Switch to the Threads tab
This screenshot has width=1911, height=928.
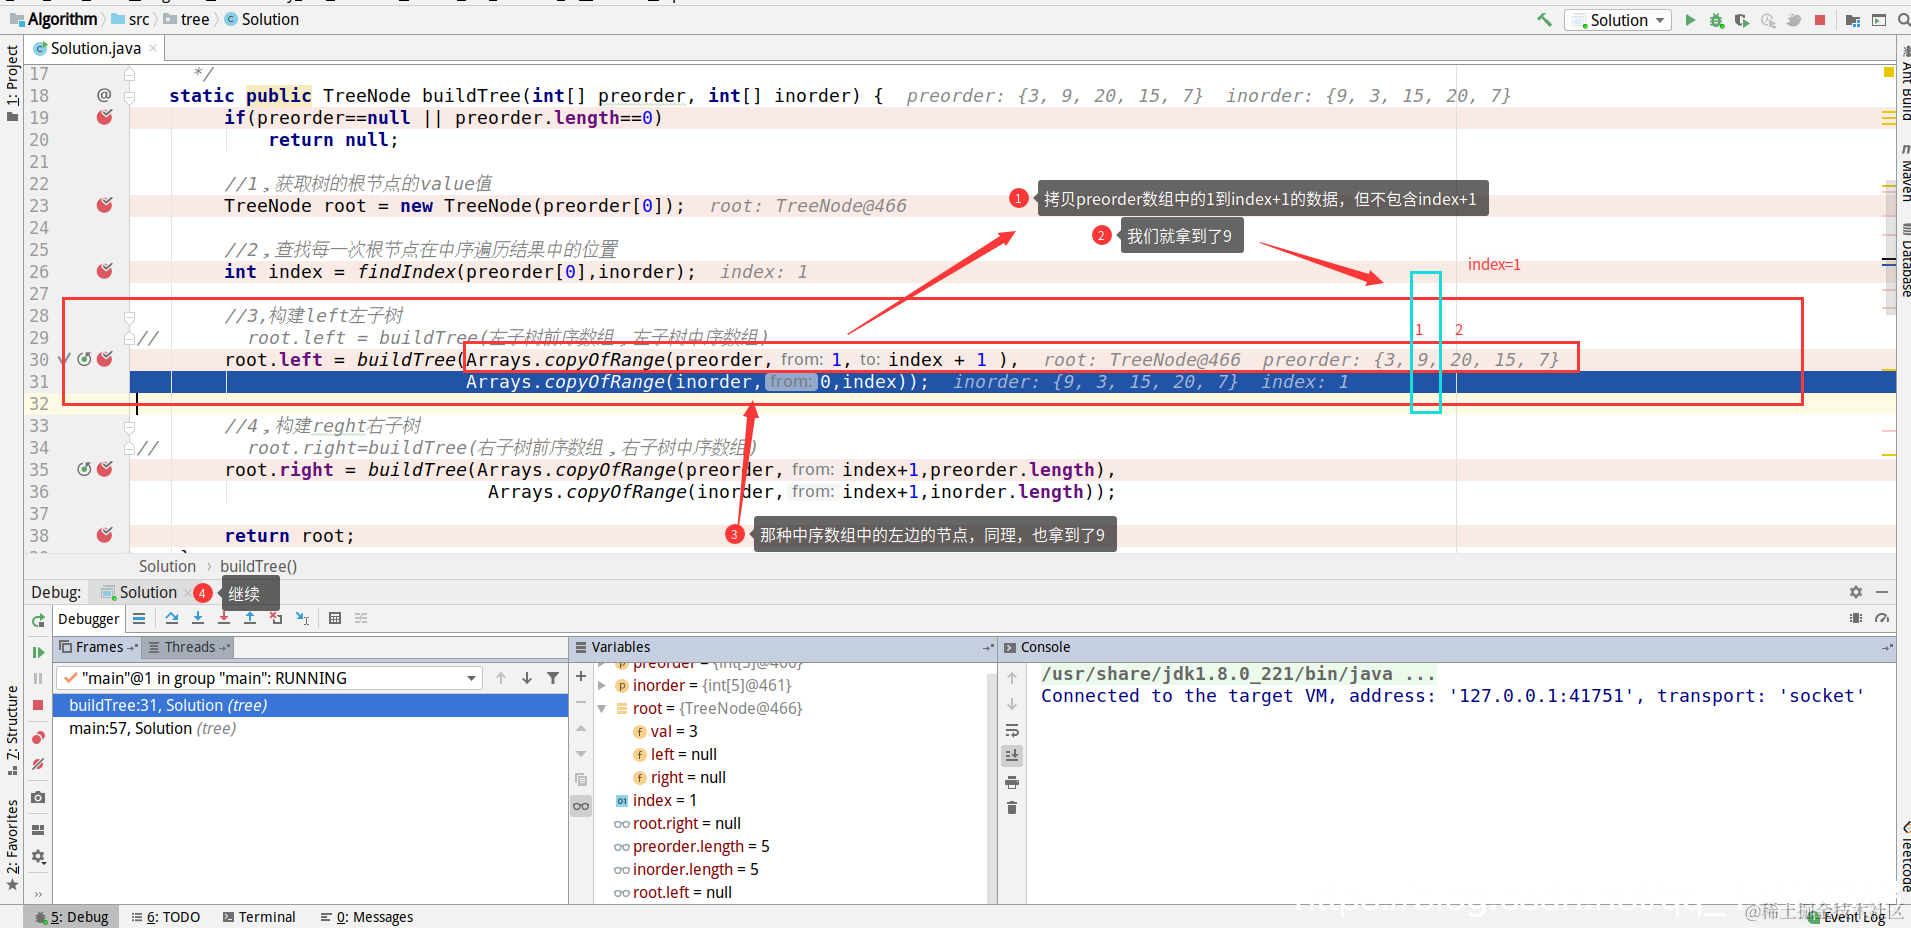[190, 647]
